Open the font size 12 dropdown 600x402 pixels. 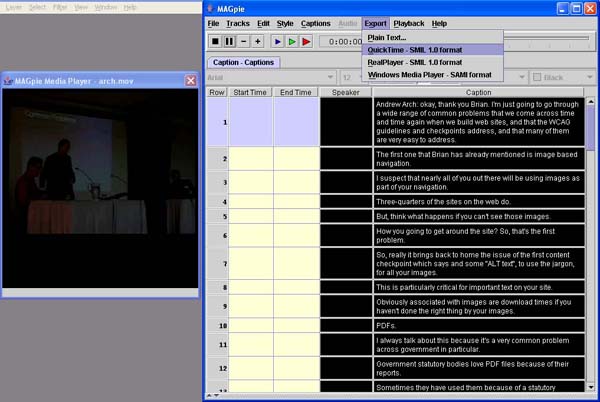click(x=351, y=78)
